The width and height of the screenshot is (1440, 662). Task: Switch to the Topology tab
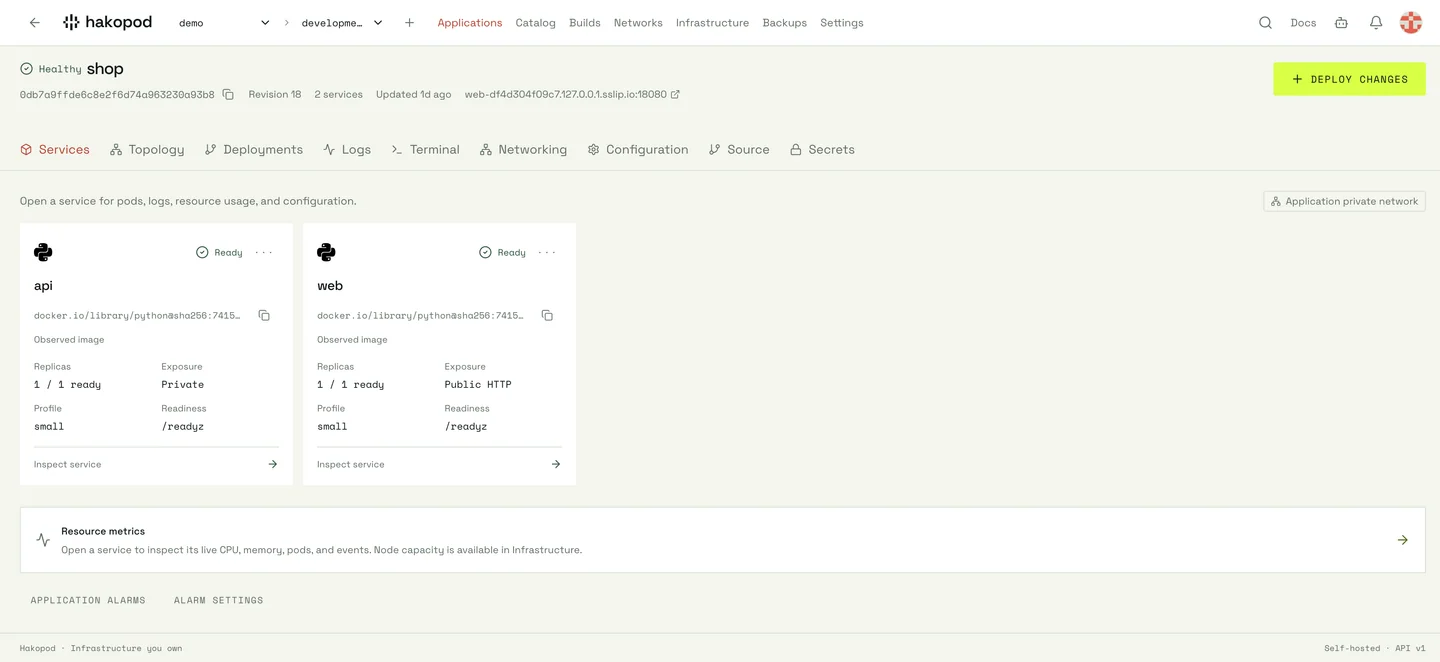tap(147, 149)
